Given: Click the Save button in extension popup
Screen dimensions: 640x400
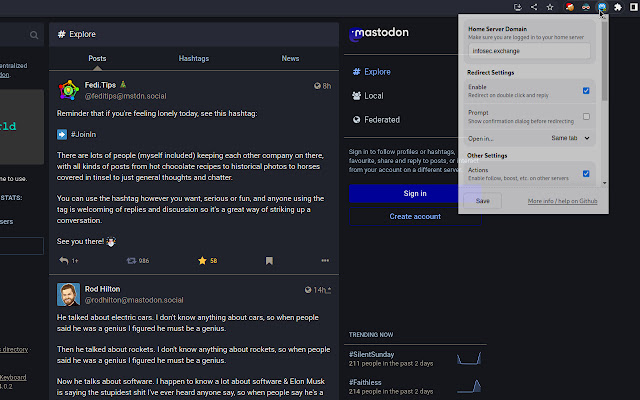Looking at the screenshot, I should pos(483,201).
